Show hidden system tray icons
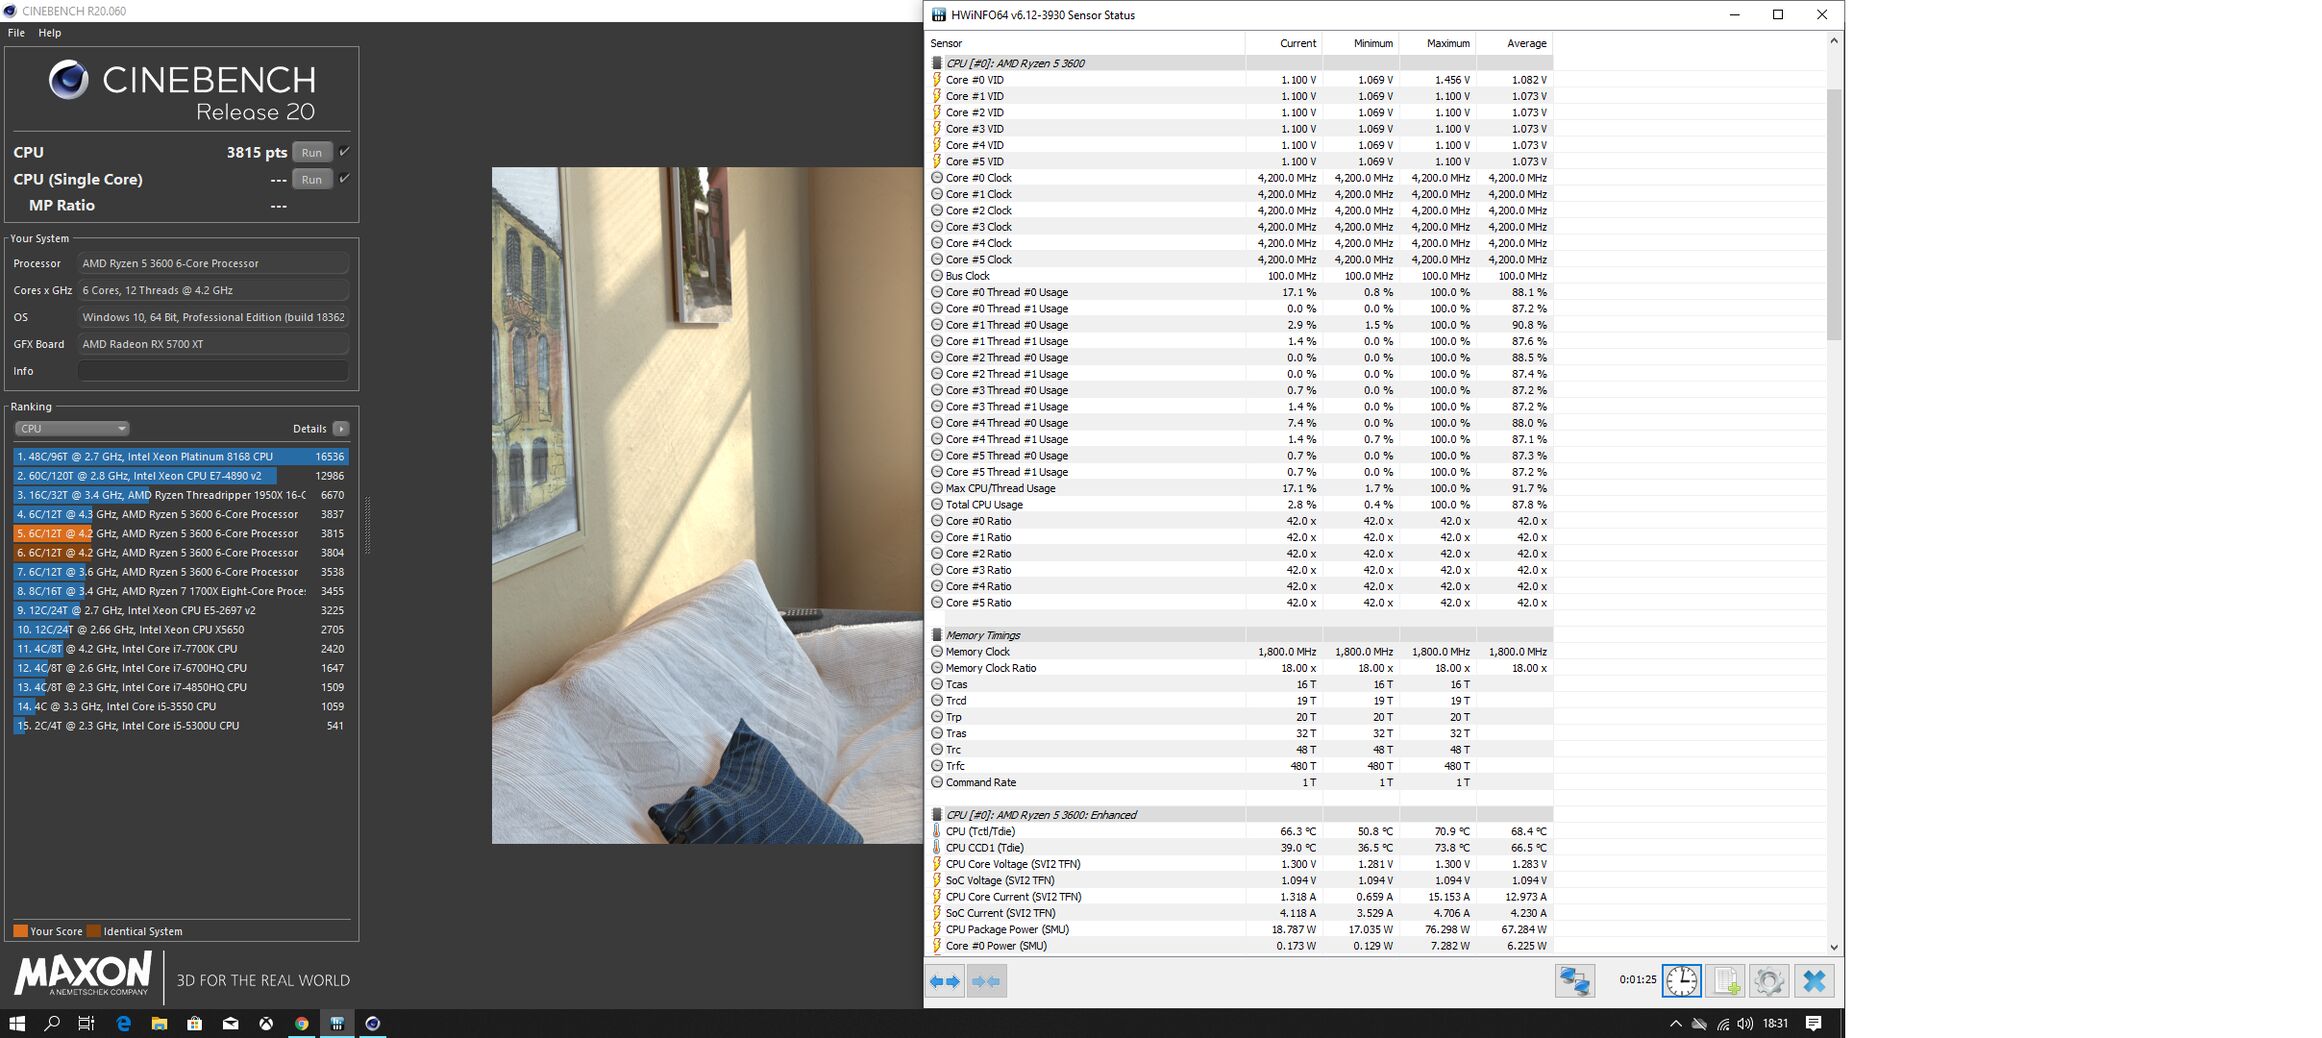The image size is (2322, 1038). pos(1675,1023)
